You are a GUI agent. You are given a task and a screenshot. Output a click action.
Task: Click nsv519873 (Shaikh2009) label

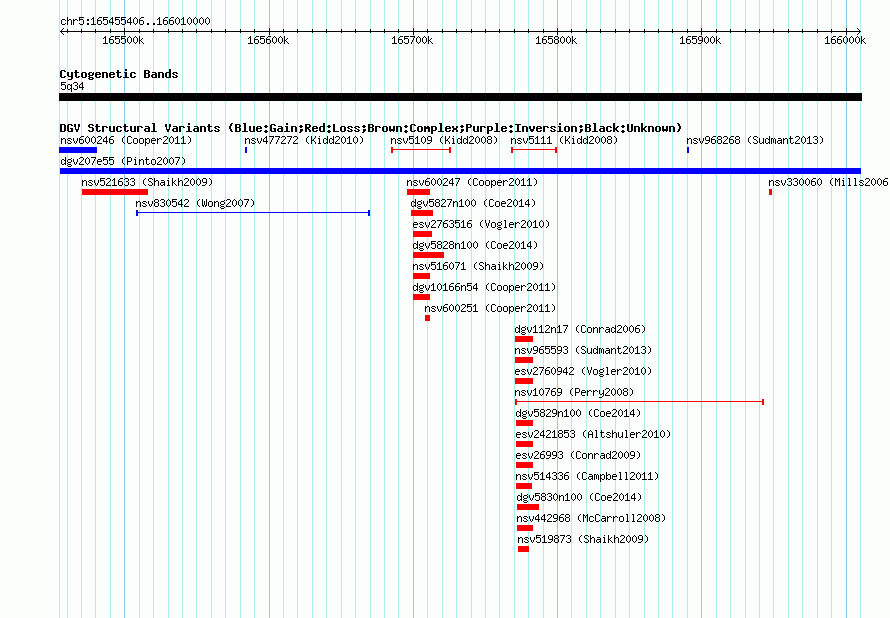583,539
